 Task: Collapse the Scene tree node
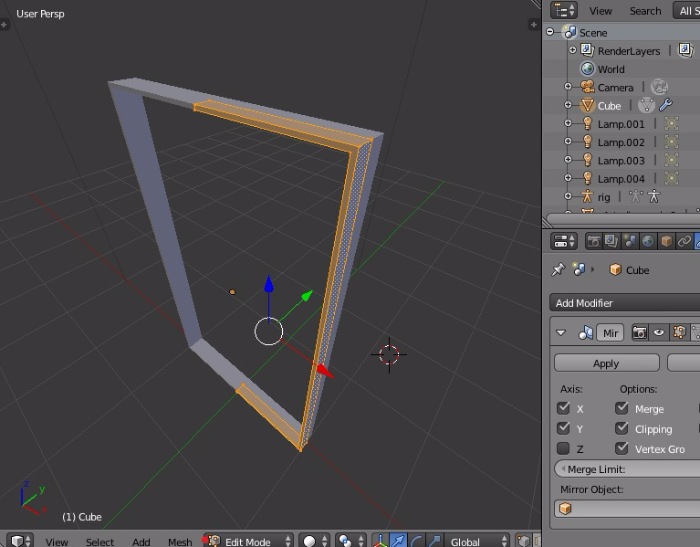point(550,32)
